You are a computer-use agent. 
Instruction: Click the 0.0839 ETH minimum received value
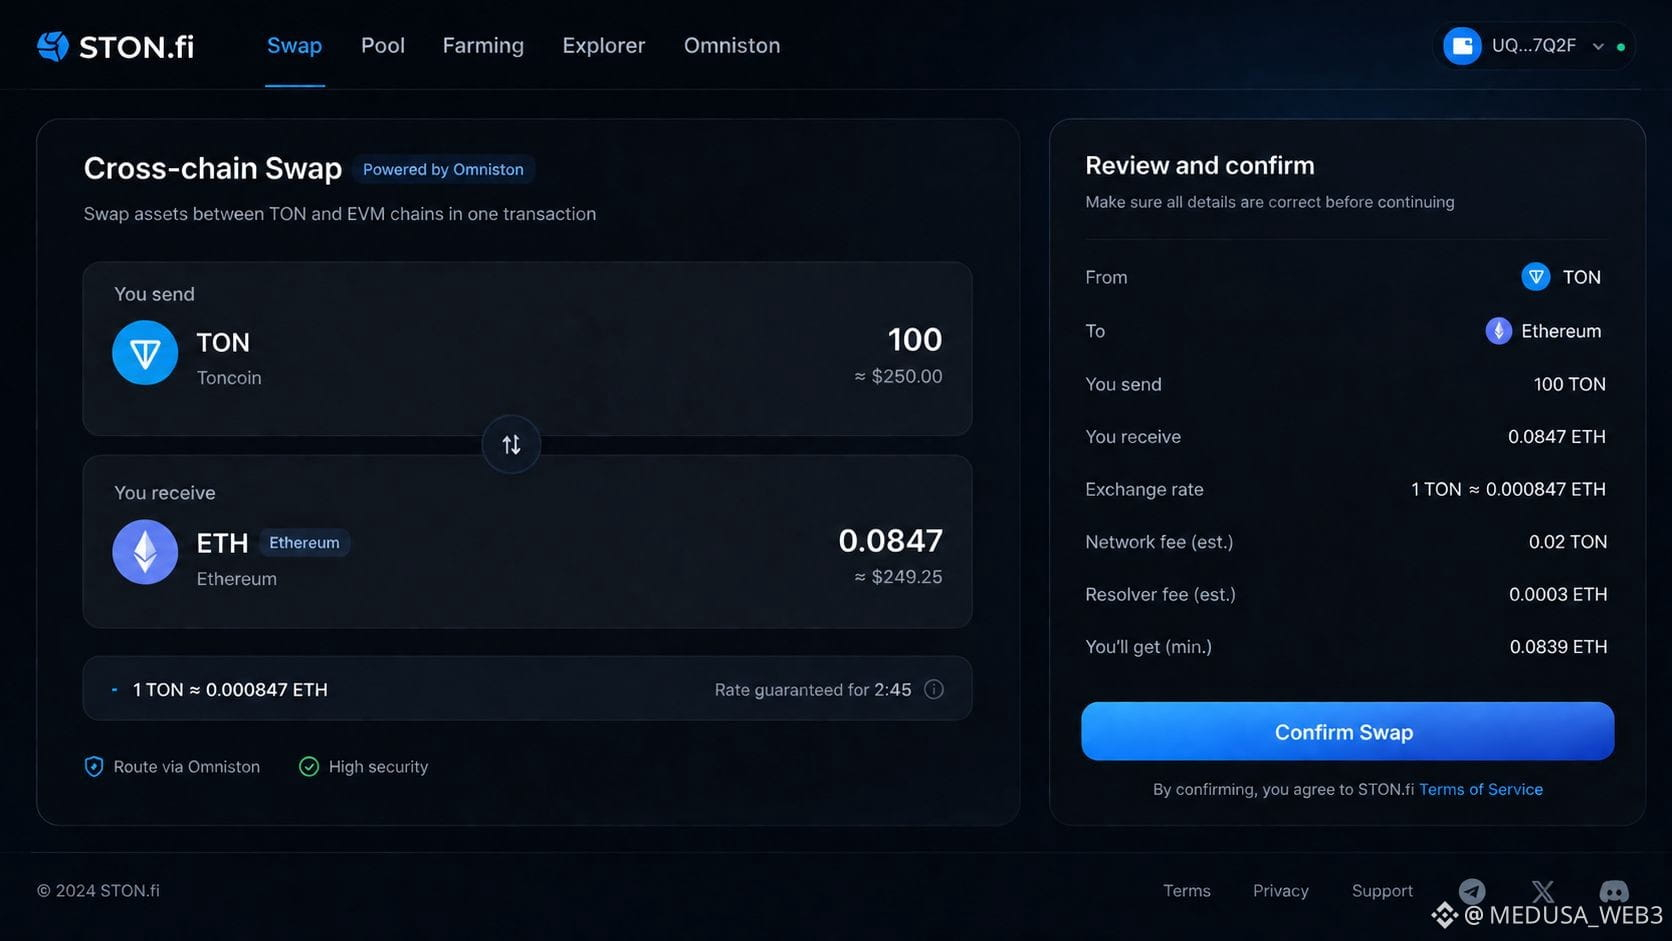tap(1558, 647)
